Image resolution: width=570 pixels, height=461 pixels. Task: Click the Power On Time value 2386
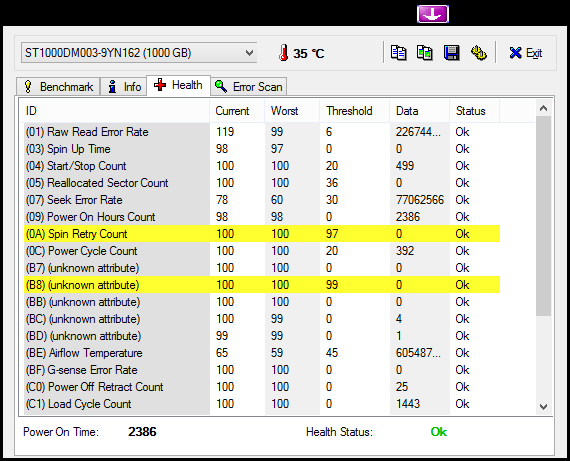pyautogui.click(x=142, y=432)
